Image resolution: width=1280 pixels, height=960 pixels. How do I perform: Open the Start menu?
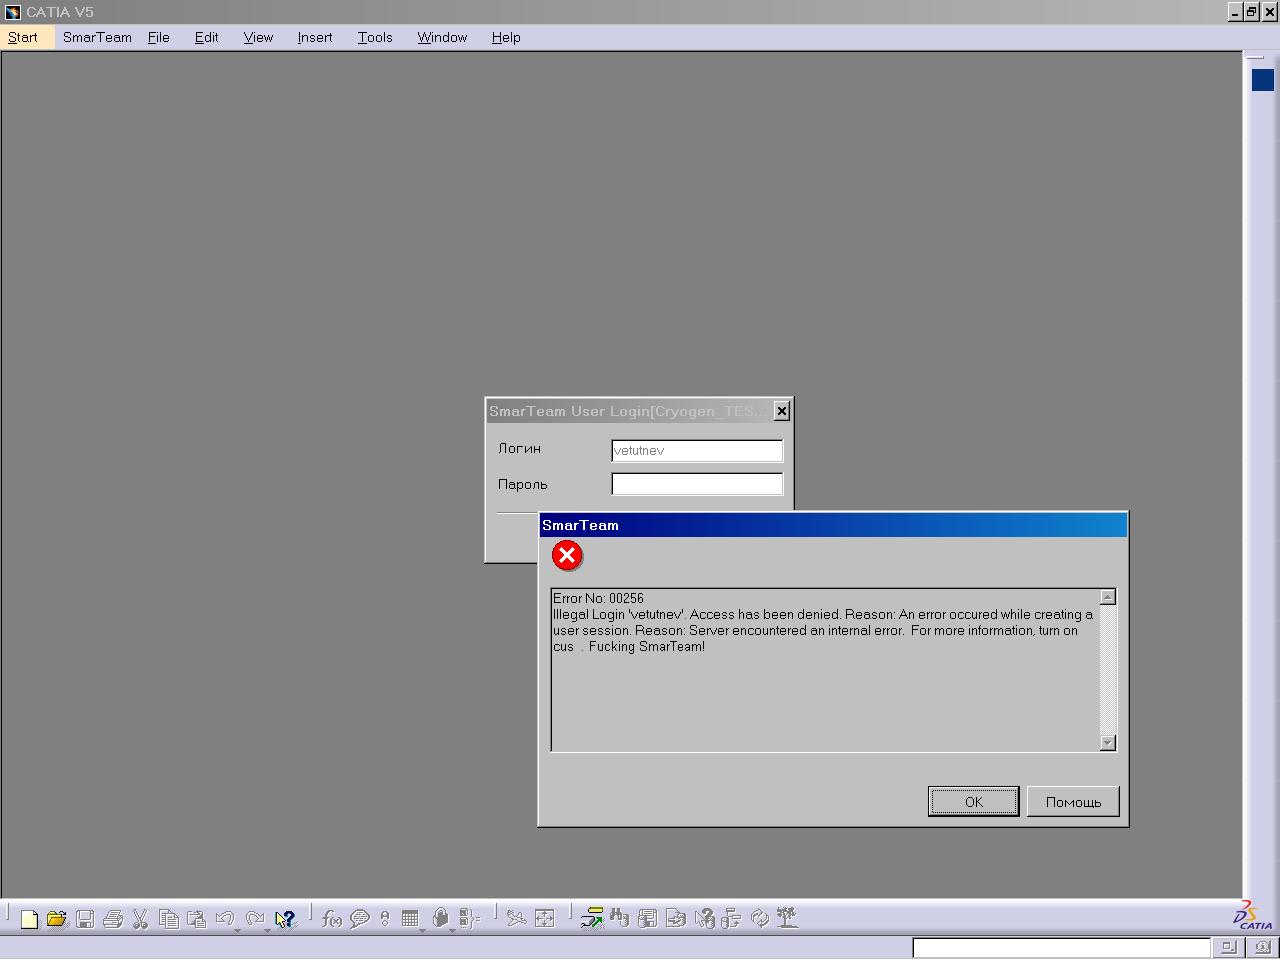click(x=23, y=37)
